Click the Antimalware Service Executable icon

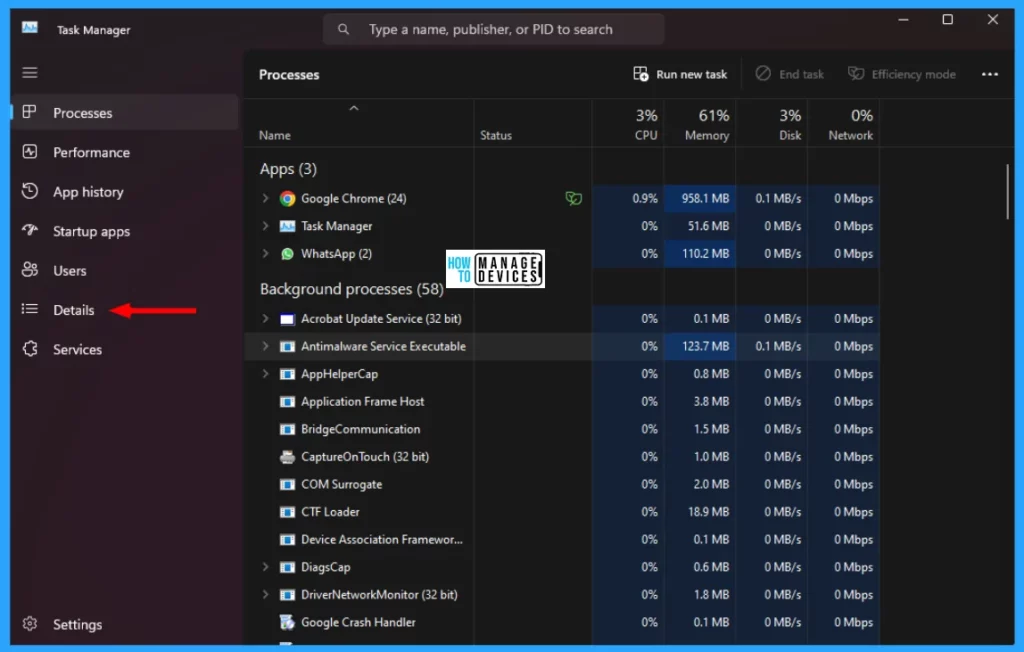[287, 346]
